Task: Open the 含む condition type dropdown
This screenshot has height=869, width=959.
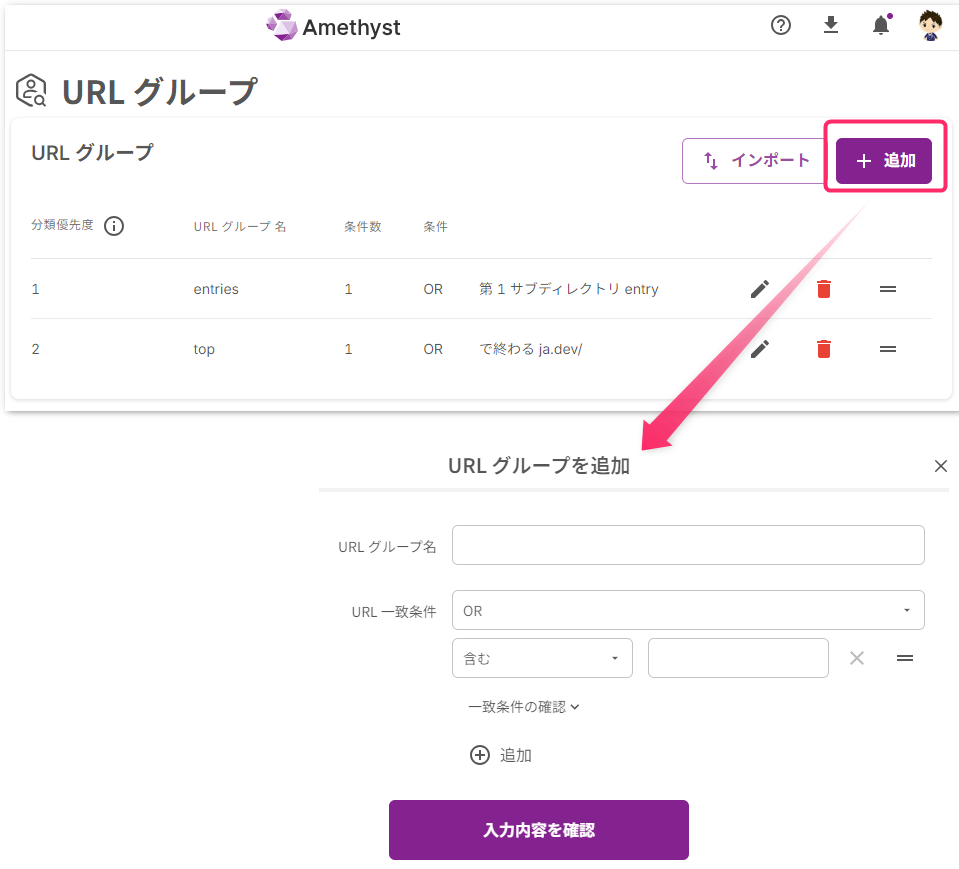Action: 542,658
